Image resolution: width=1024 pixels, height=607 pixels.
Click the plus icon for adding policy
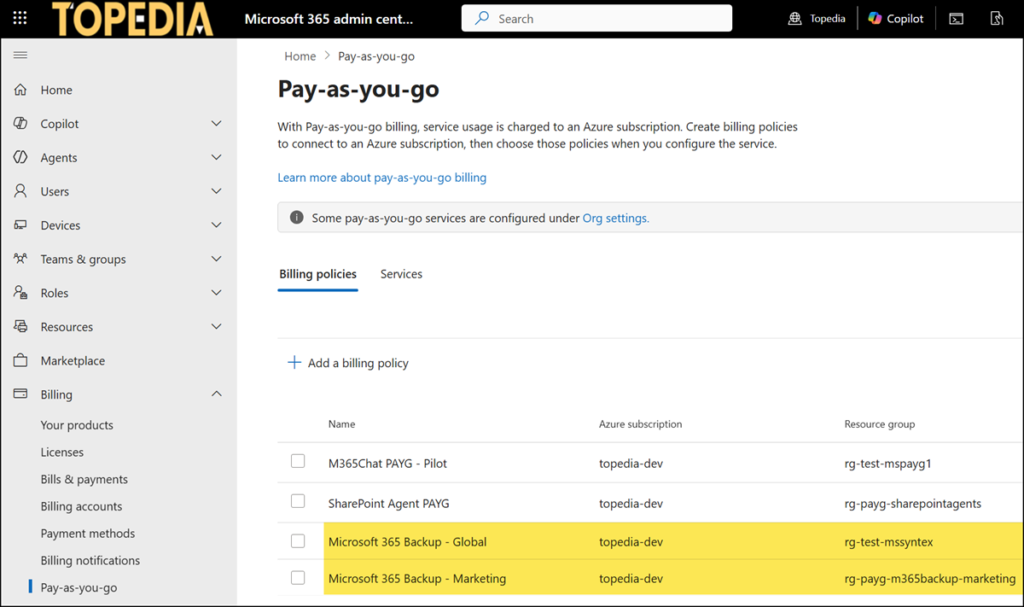click(295, 362)
